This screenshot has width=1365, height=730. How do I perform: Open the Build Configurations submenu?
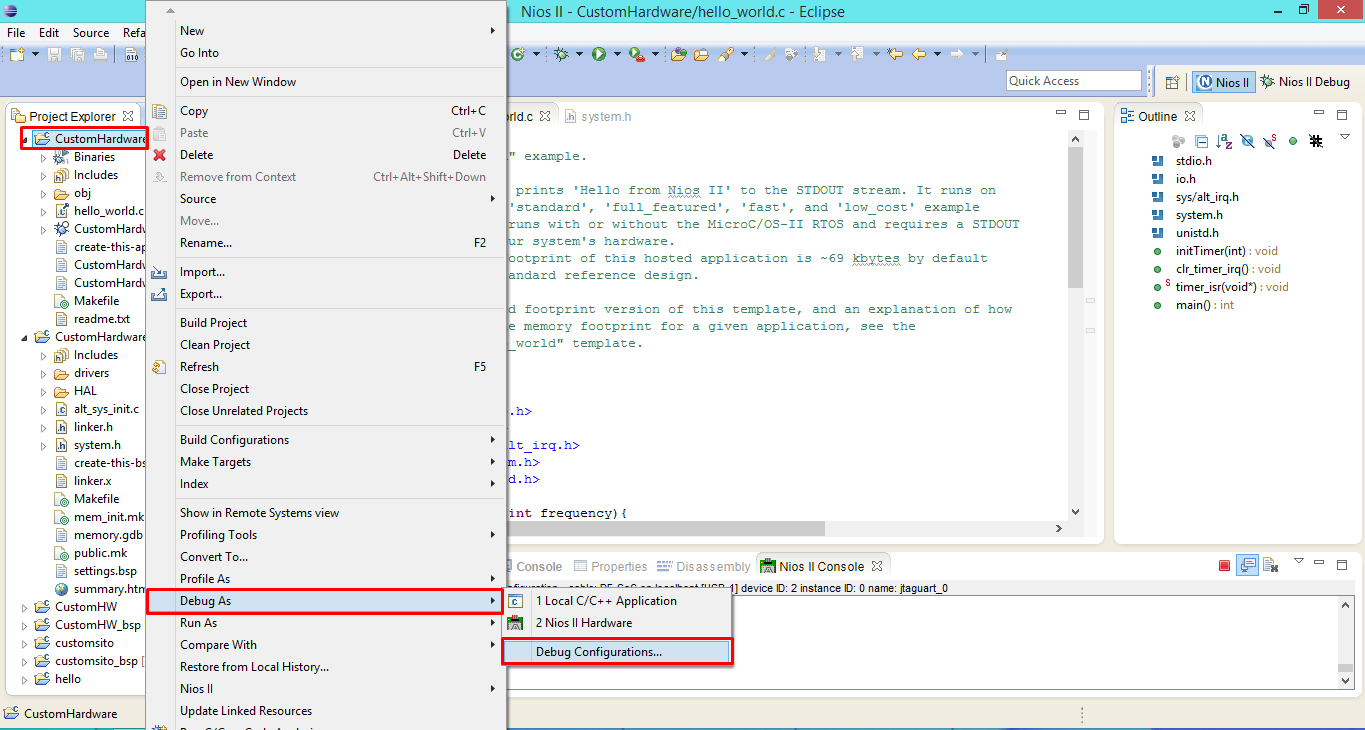(326, 440)
